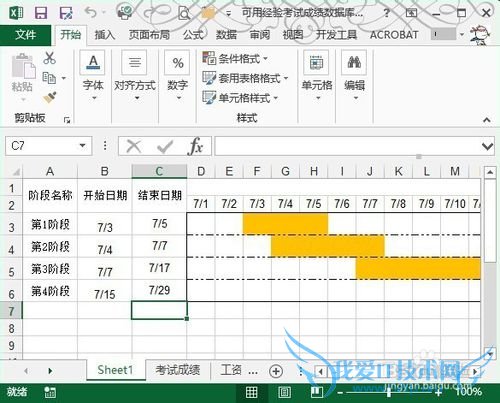Switch to the 页面布局 Page Layout tab

[x=149, y=35]
